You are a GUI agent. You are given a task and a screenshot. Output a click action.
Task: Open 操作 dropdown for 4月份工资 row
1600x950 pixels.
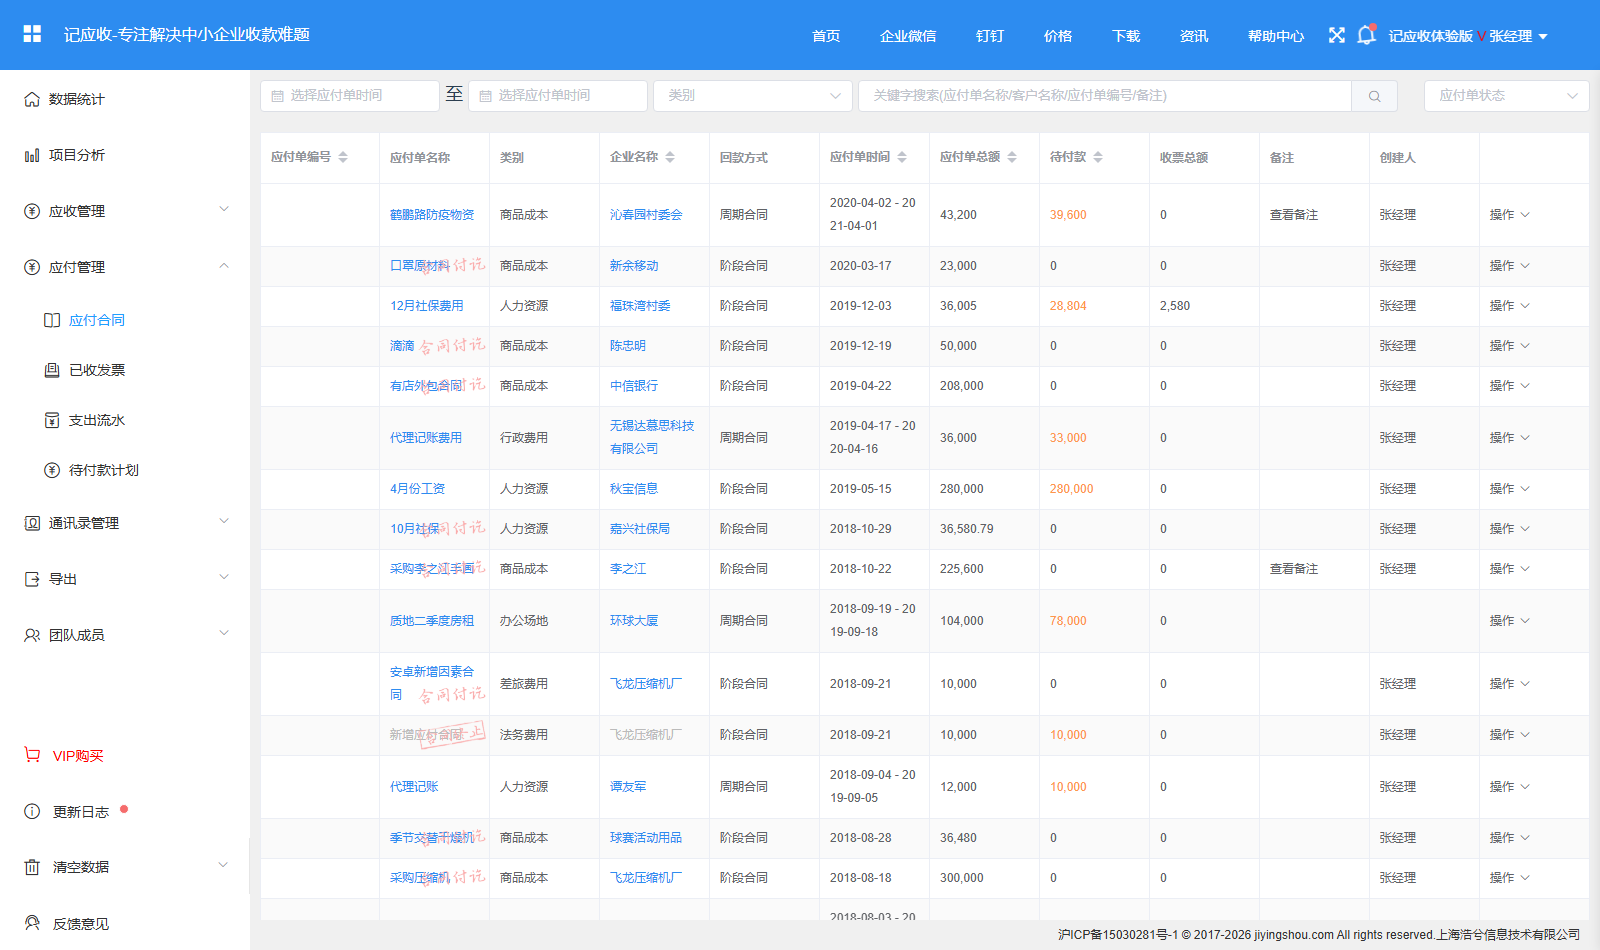tap(1510, 489)
